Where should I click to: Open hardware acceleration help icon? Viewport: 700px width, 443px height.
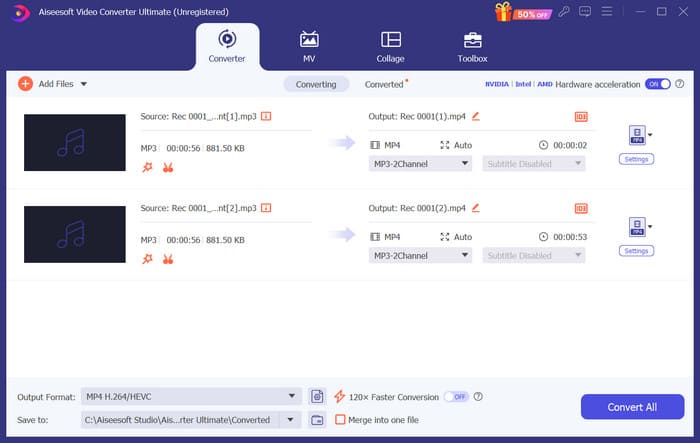[x=679, y=84]
